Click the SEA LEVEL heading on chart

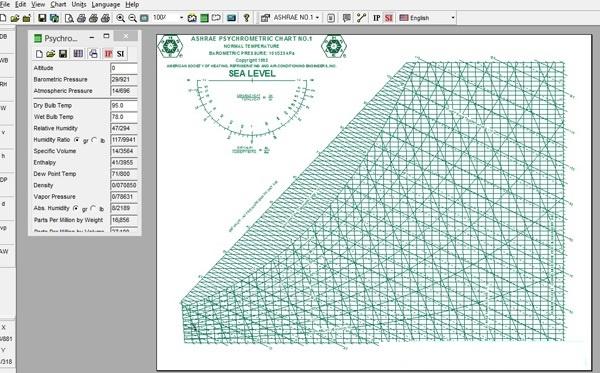[x=252, y=74]
